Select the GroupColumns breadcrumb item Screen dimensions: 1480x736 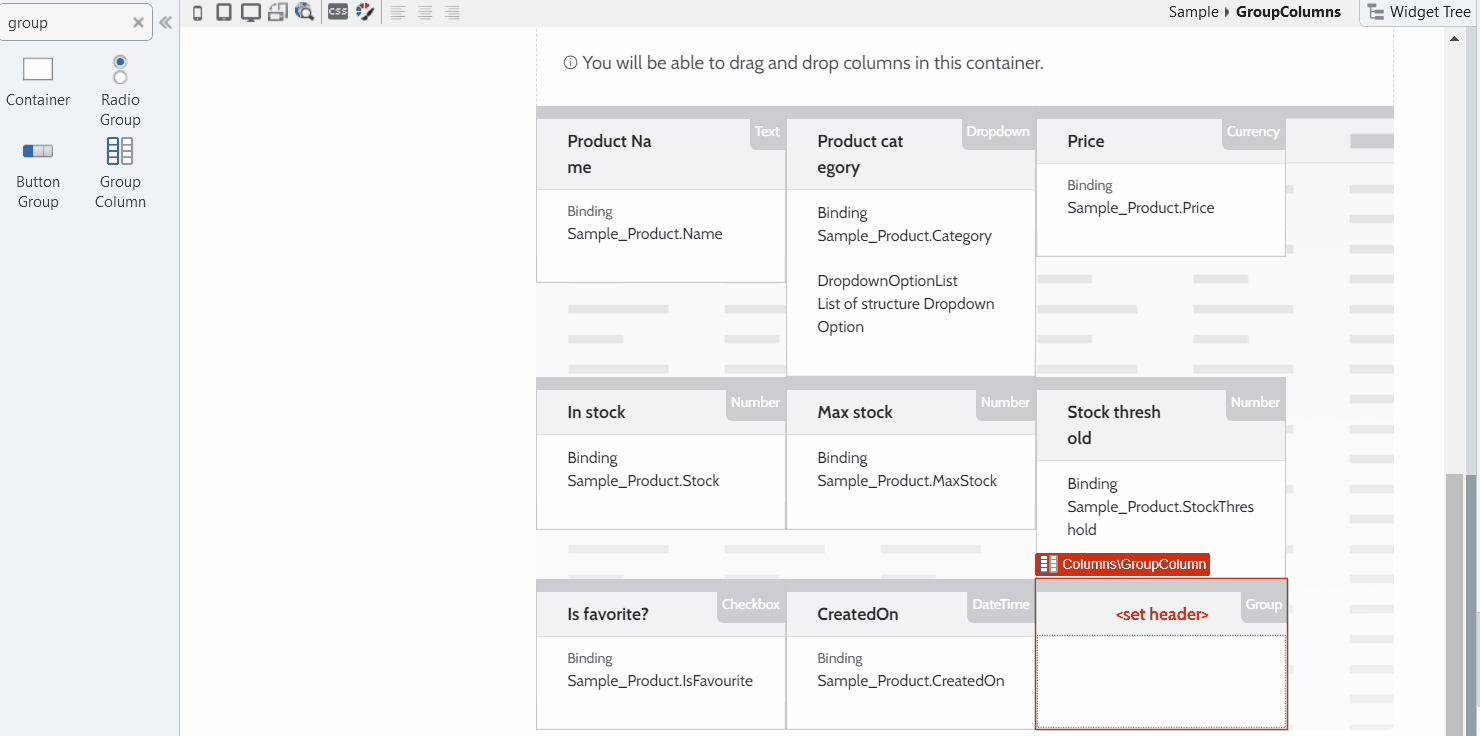1289,11
